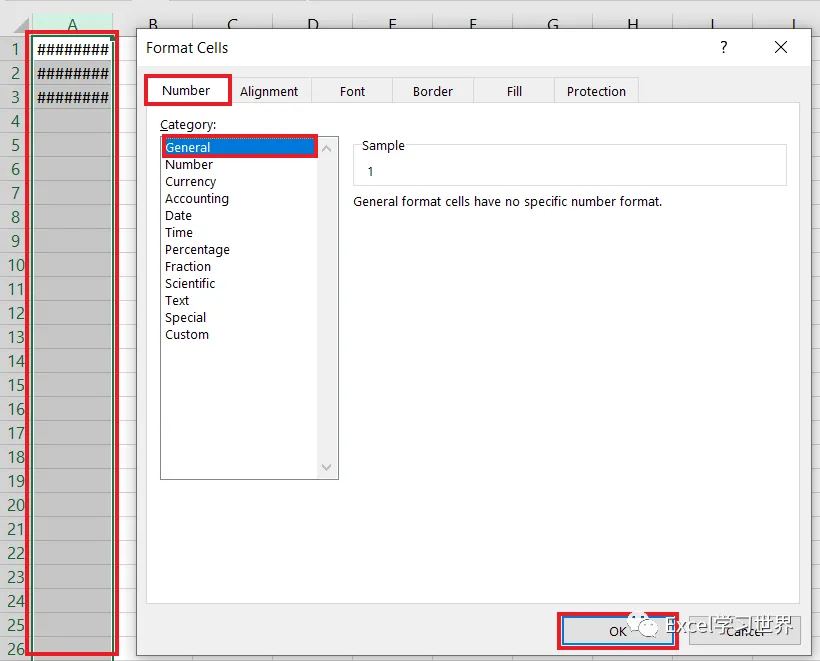
Task: Pick the Time category
Action: [240, 233]
